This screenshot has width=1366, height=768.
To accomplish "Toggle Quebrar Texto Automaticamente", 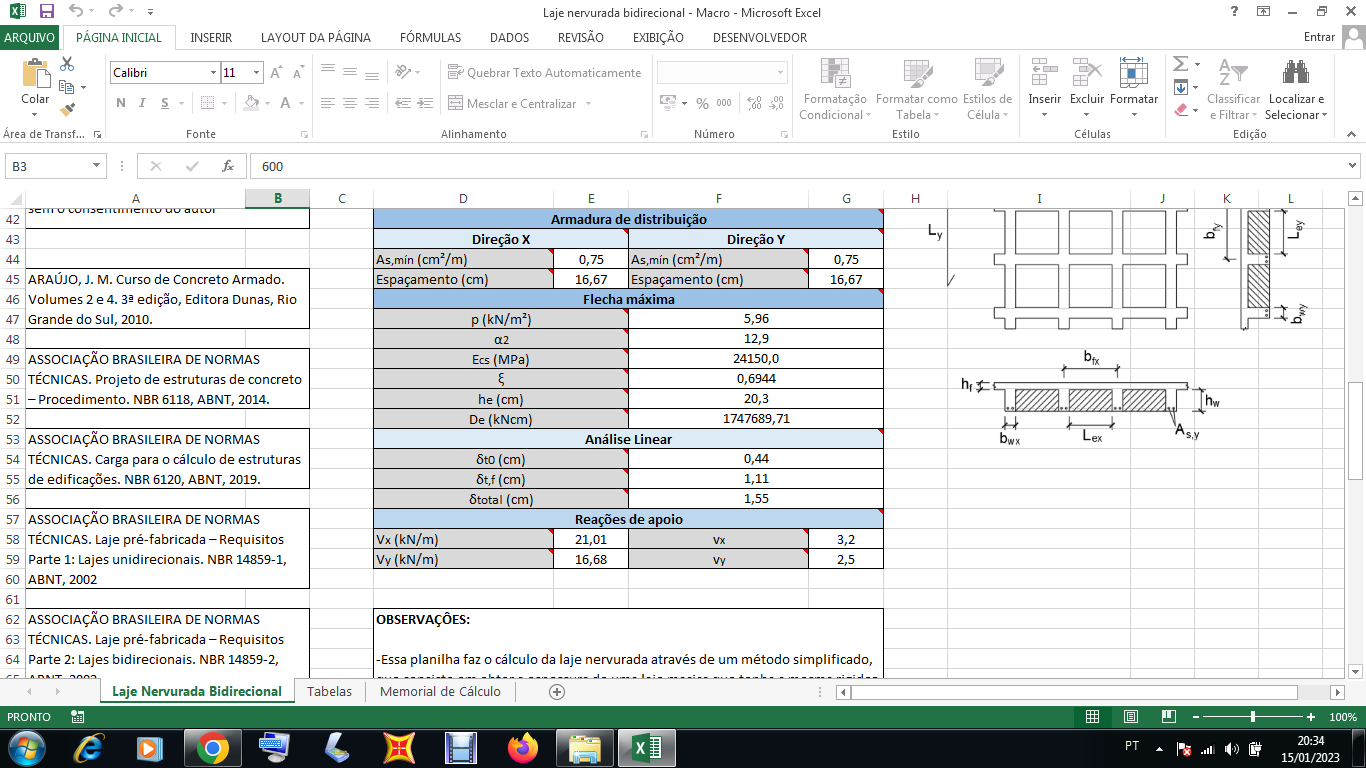I will tap(545, 73).
